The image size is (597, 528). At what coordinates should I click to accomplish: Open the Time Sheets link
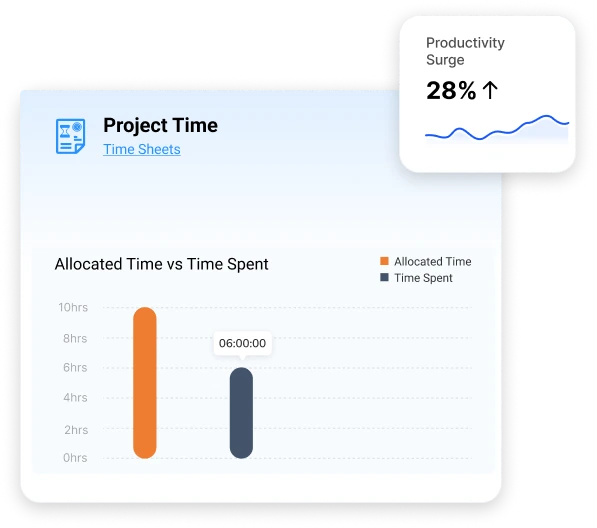(142, 149)
